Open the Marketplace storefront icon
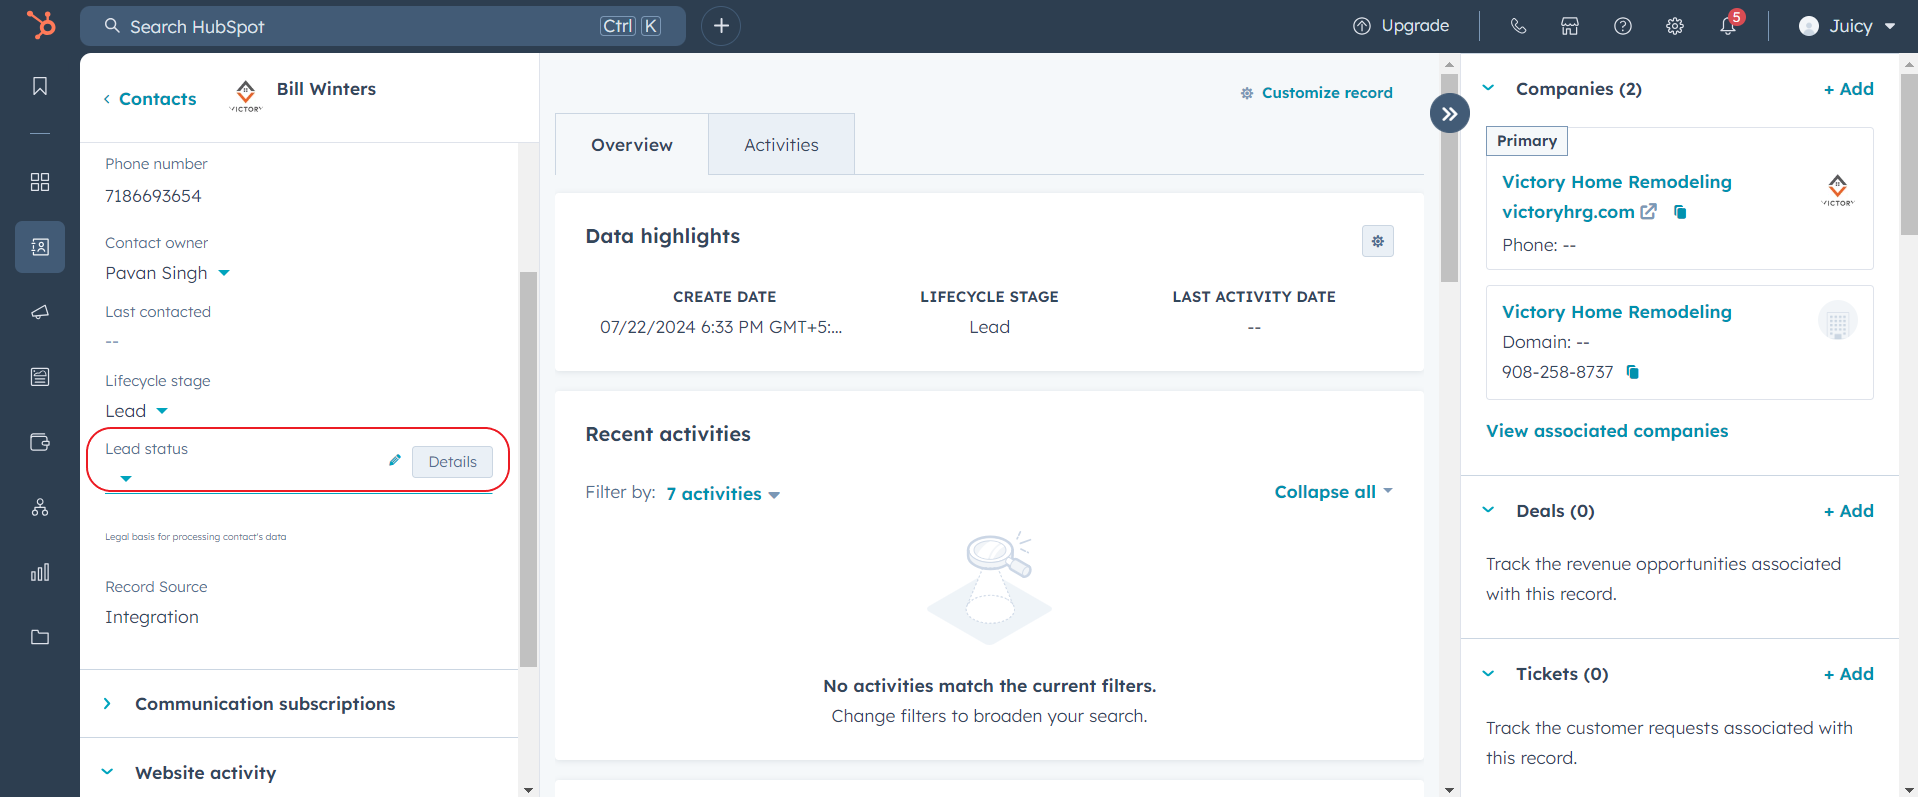The width and height of the screenshot is (1918, 797). 1570,26
